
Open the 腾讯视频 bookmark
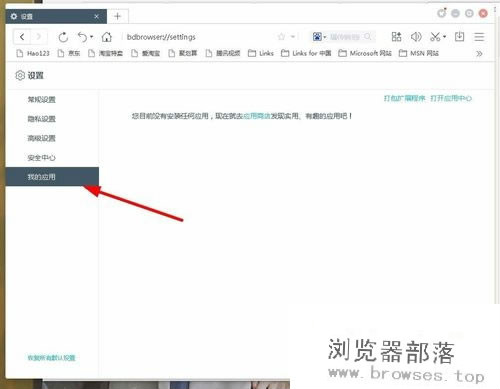click(x=223, y=53)
